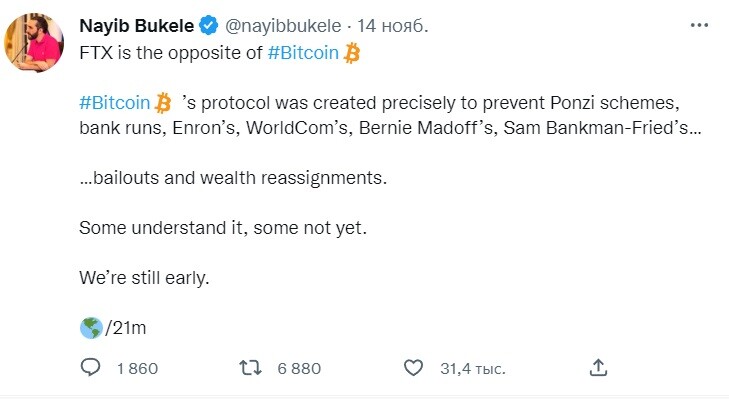This screenshot has height=399, width=729.
Task: Open Nayib Bukele's profile picture
Action: tap(34, 42)
